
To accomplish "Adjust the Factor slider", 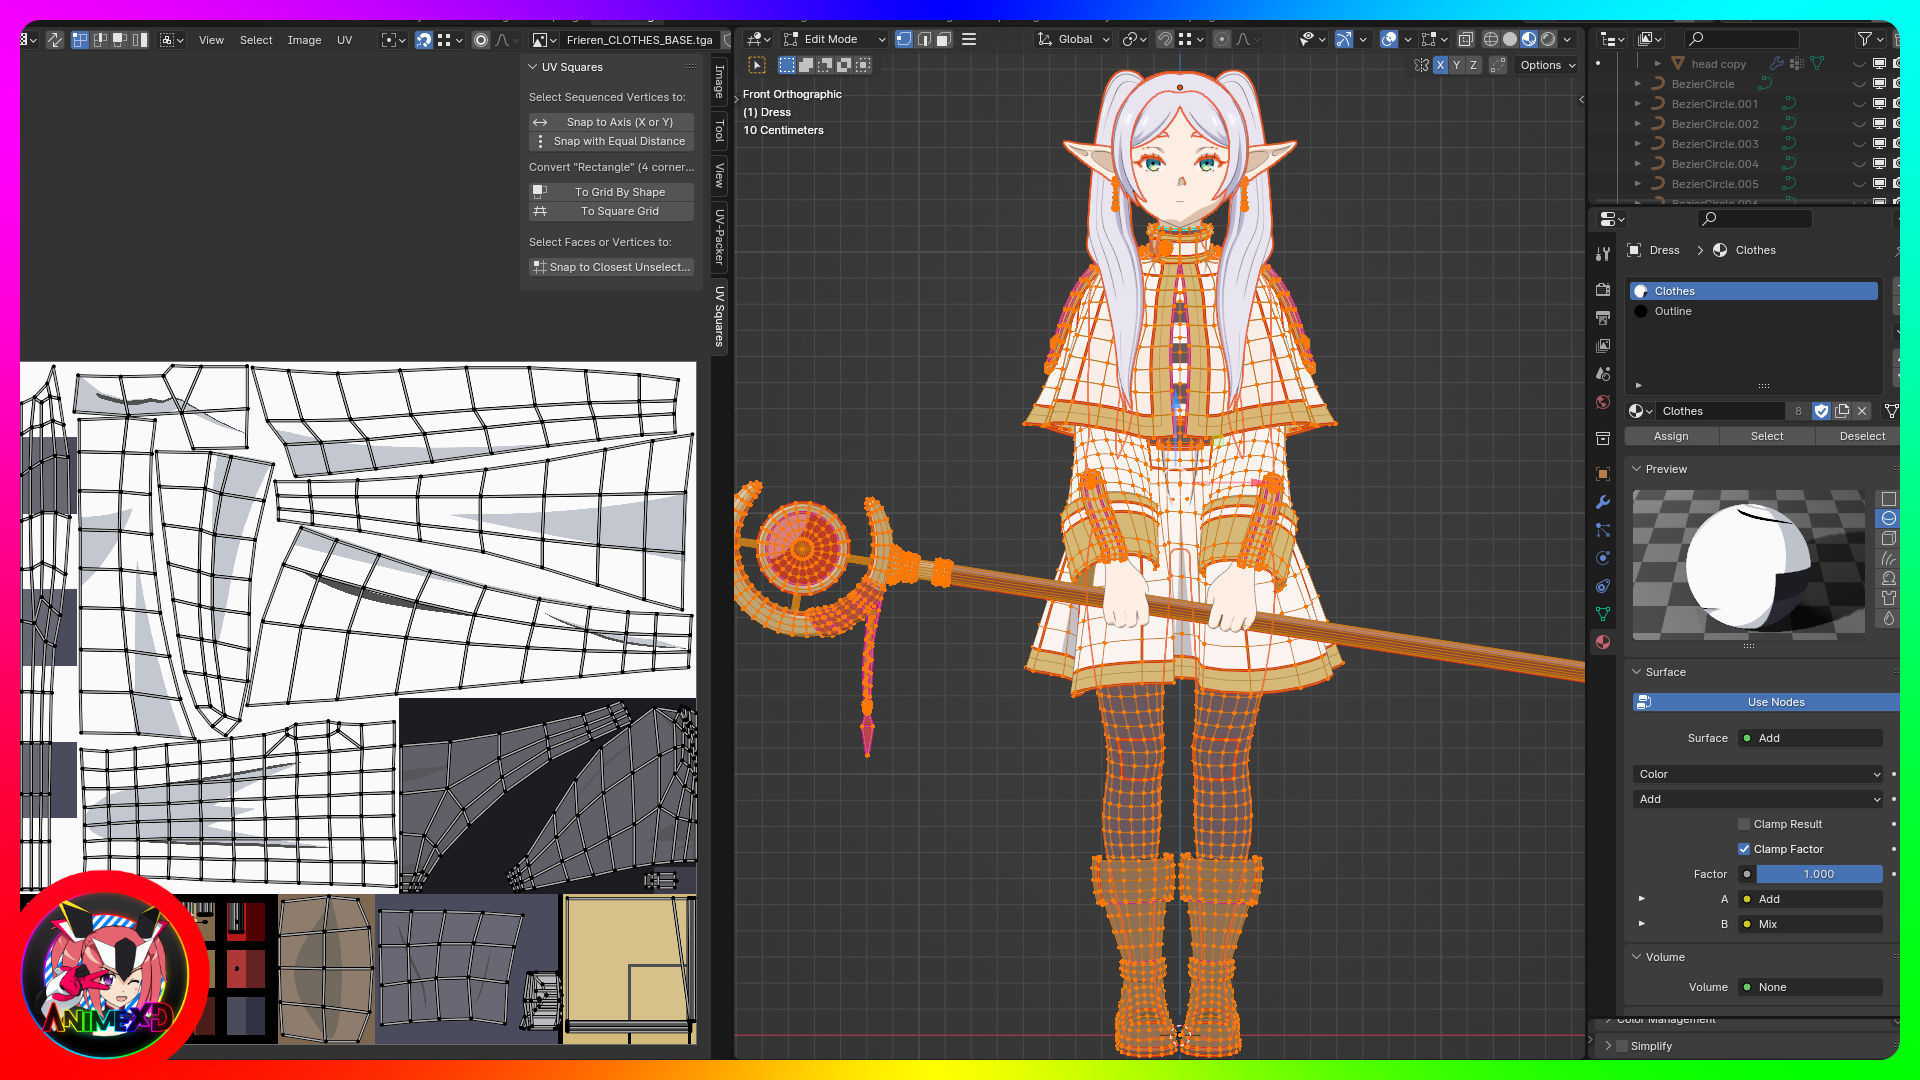I will point(1818,874).
